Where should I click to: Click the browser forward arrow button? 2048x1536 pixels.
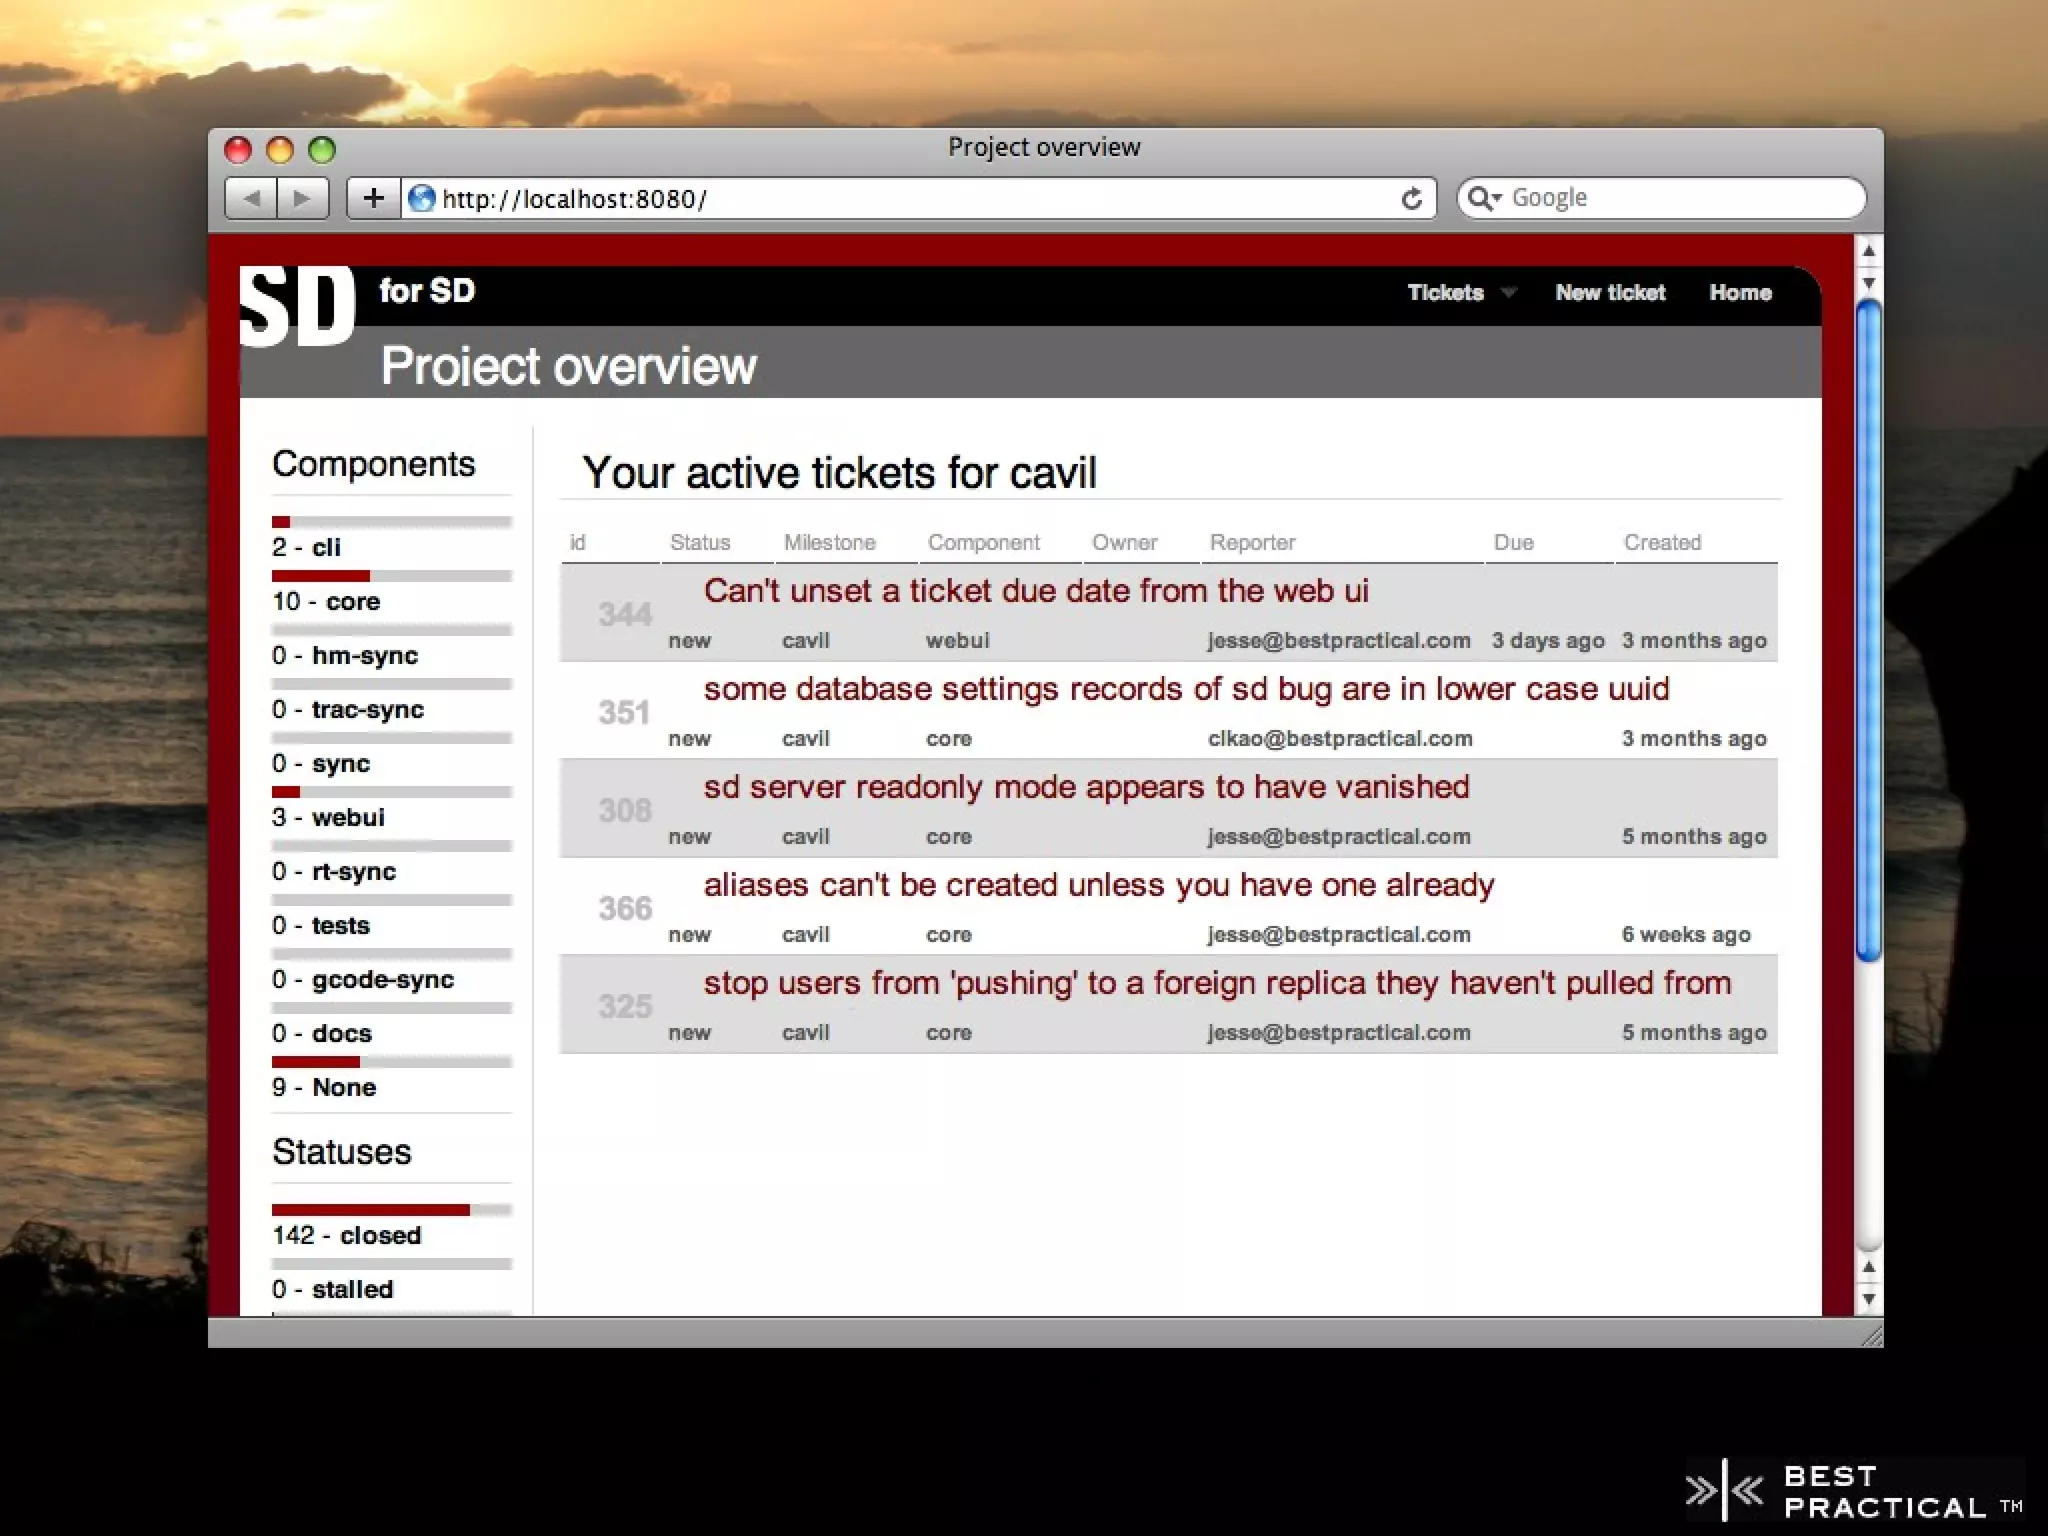coord(302,198)
